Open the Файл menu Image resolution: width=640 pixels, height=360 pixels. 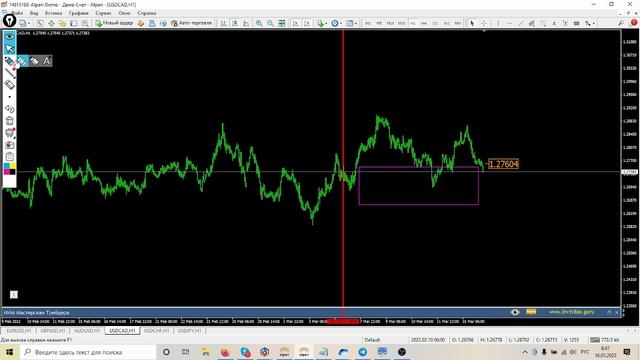click(x=17, y=13)
